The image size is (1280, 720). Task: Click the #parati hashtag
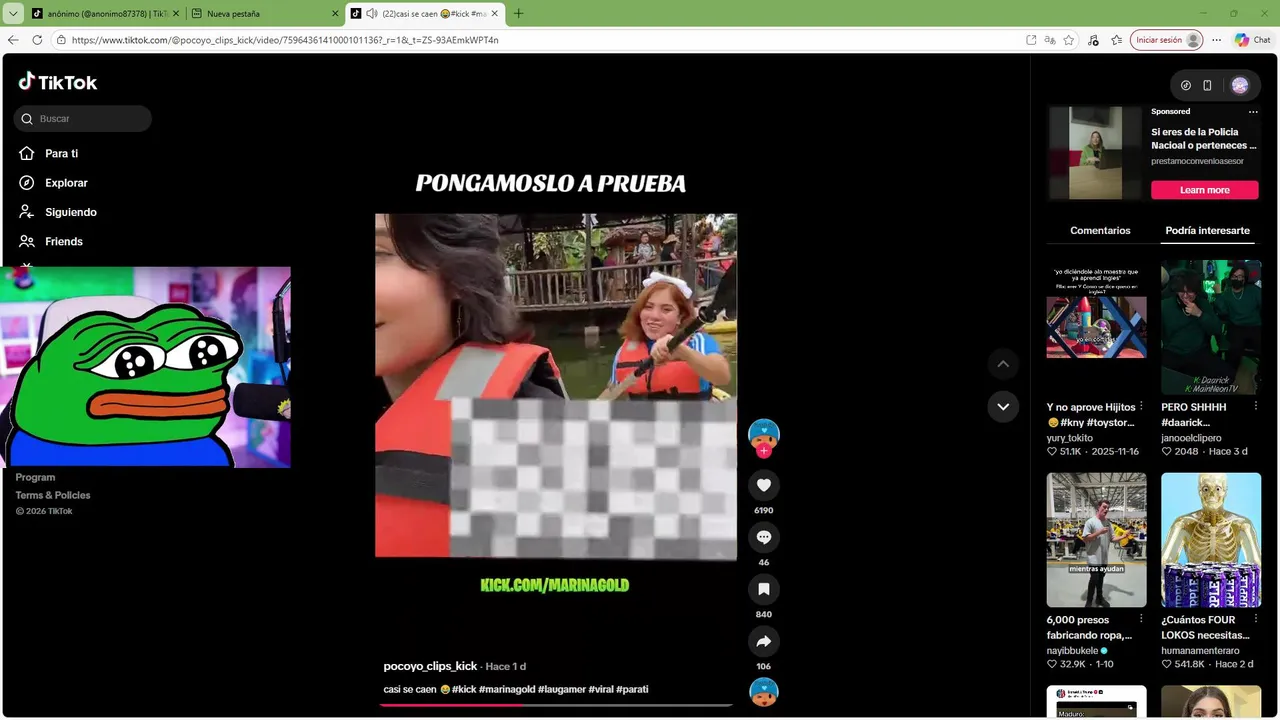point(632,689)
